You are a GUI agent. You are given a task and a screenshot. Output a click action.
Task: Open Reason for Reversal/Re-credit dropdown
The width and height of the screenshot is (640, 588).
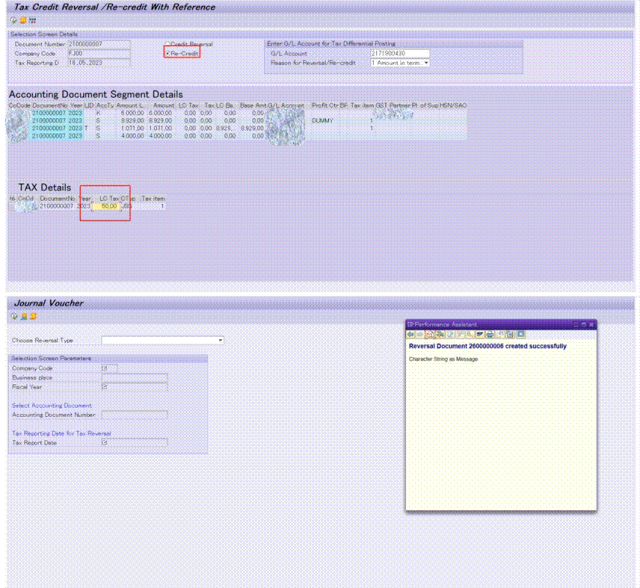coord(426,63)
